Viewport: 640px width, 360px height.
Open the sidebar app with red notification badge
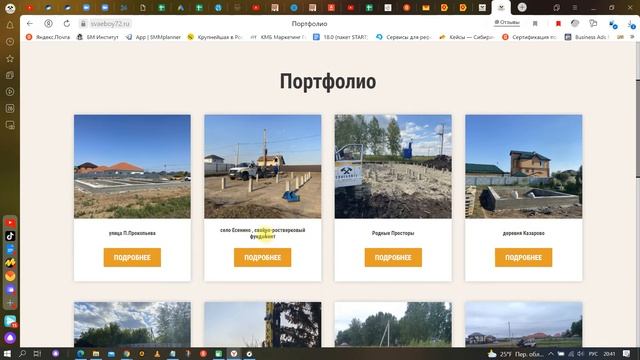[x=10, y=321]
